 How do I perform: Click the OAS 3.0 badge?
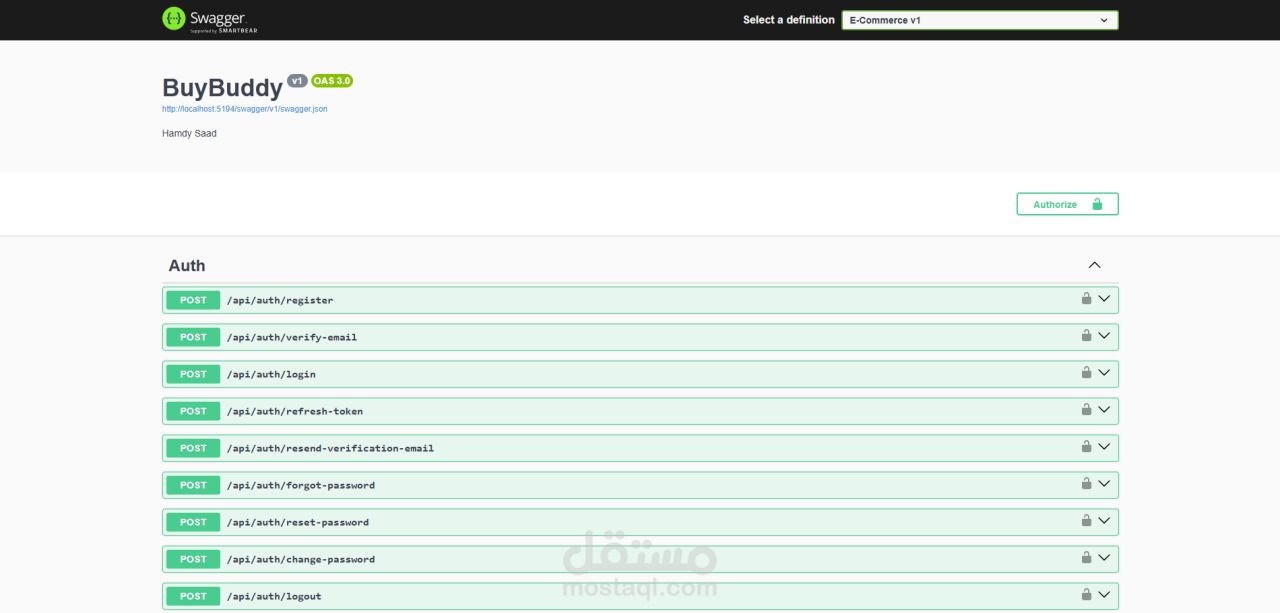coord(332,80)
